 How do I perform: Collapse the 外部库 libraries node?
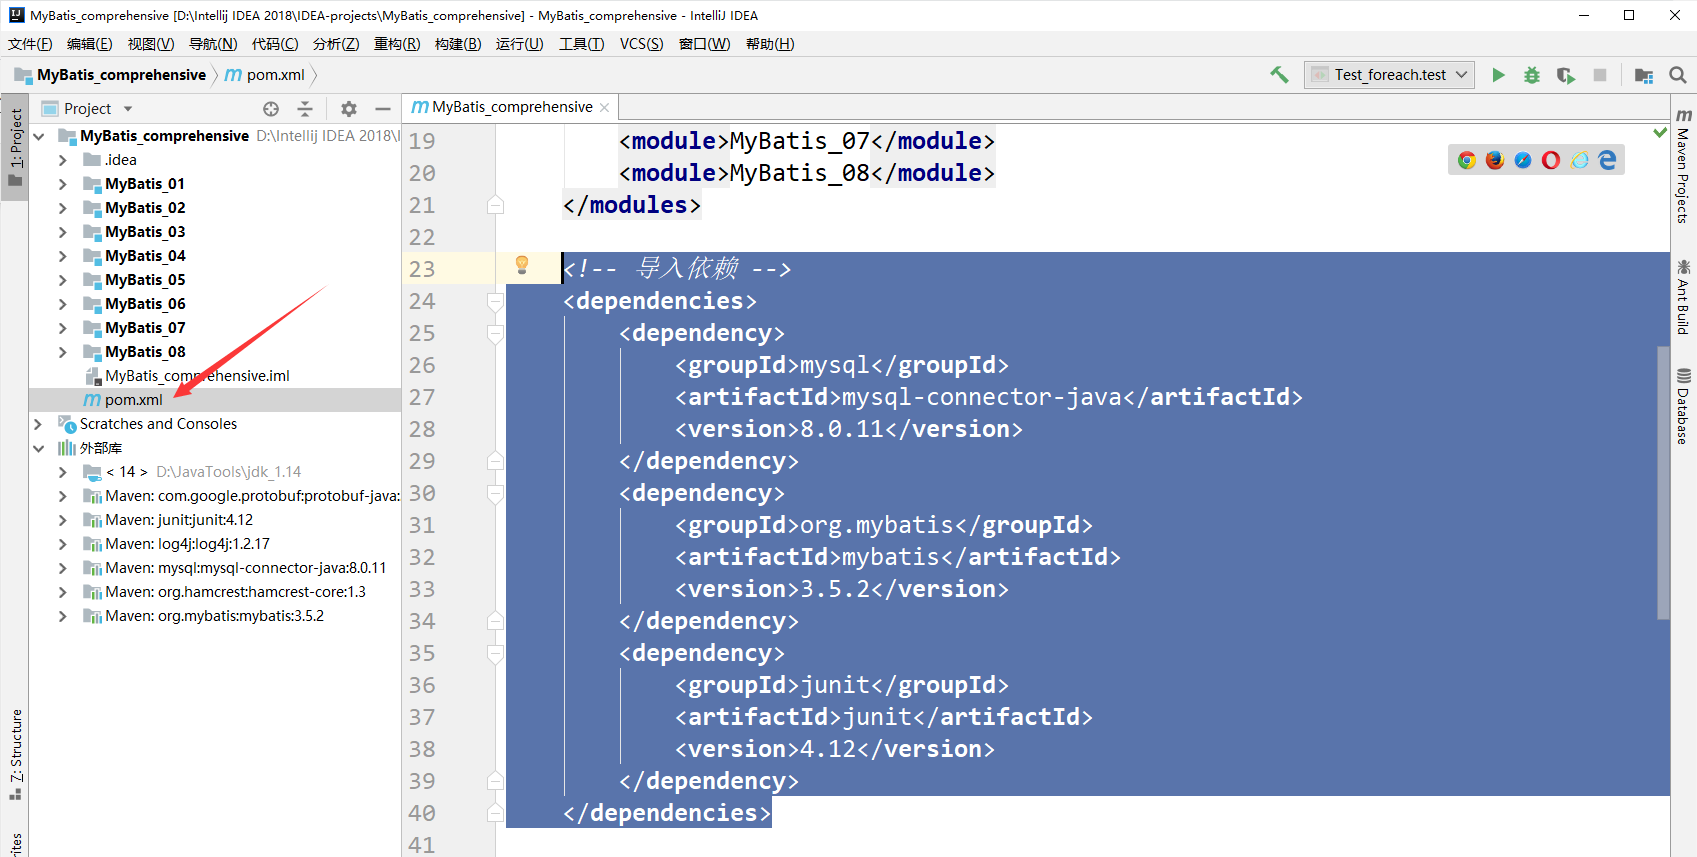[x=39, y=448]
